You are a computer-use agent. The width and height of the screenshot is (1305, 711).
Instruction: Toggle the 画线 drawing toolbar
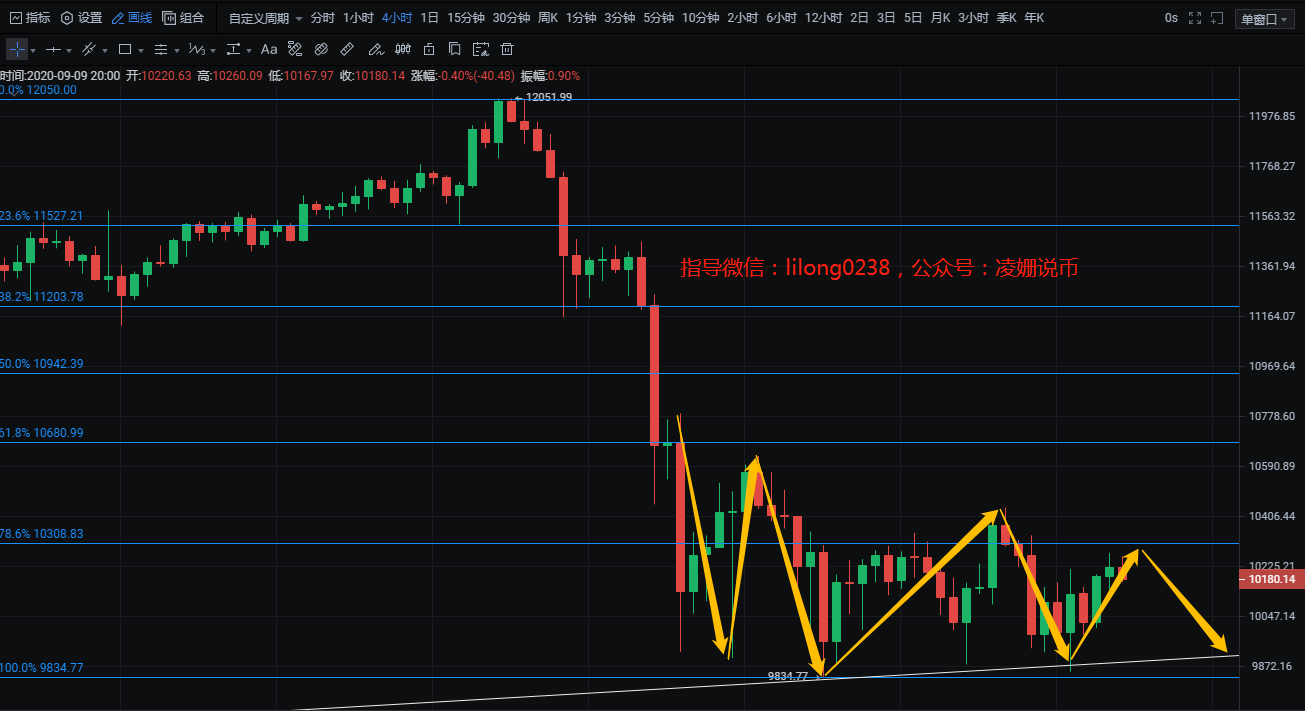(132, 18)
